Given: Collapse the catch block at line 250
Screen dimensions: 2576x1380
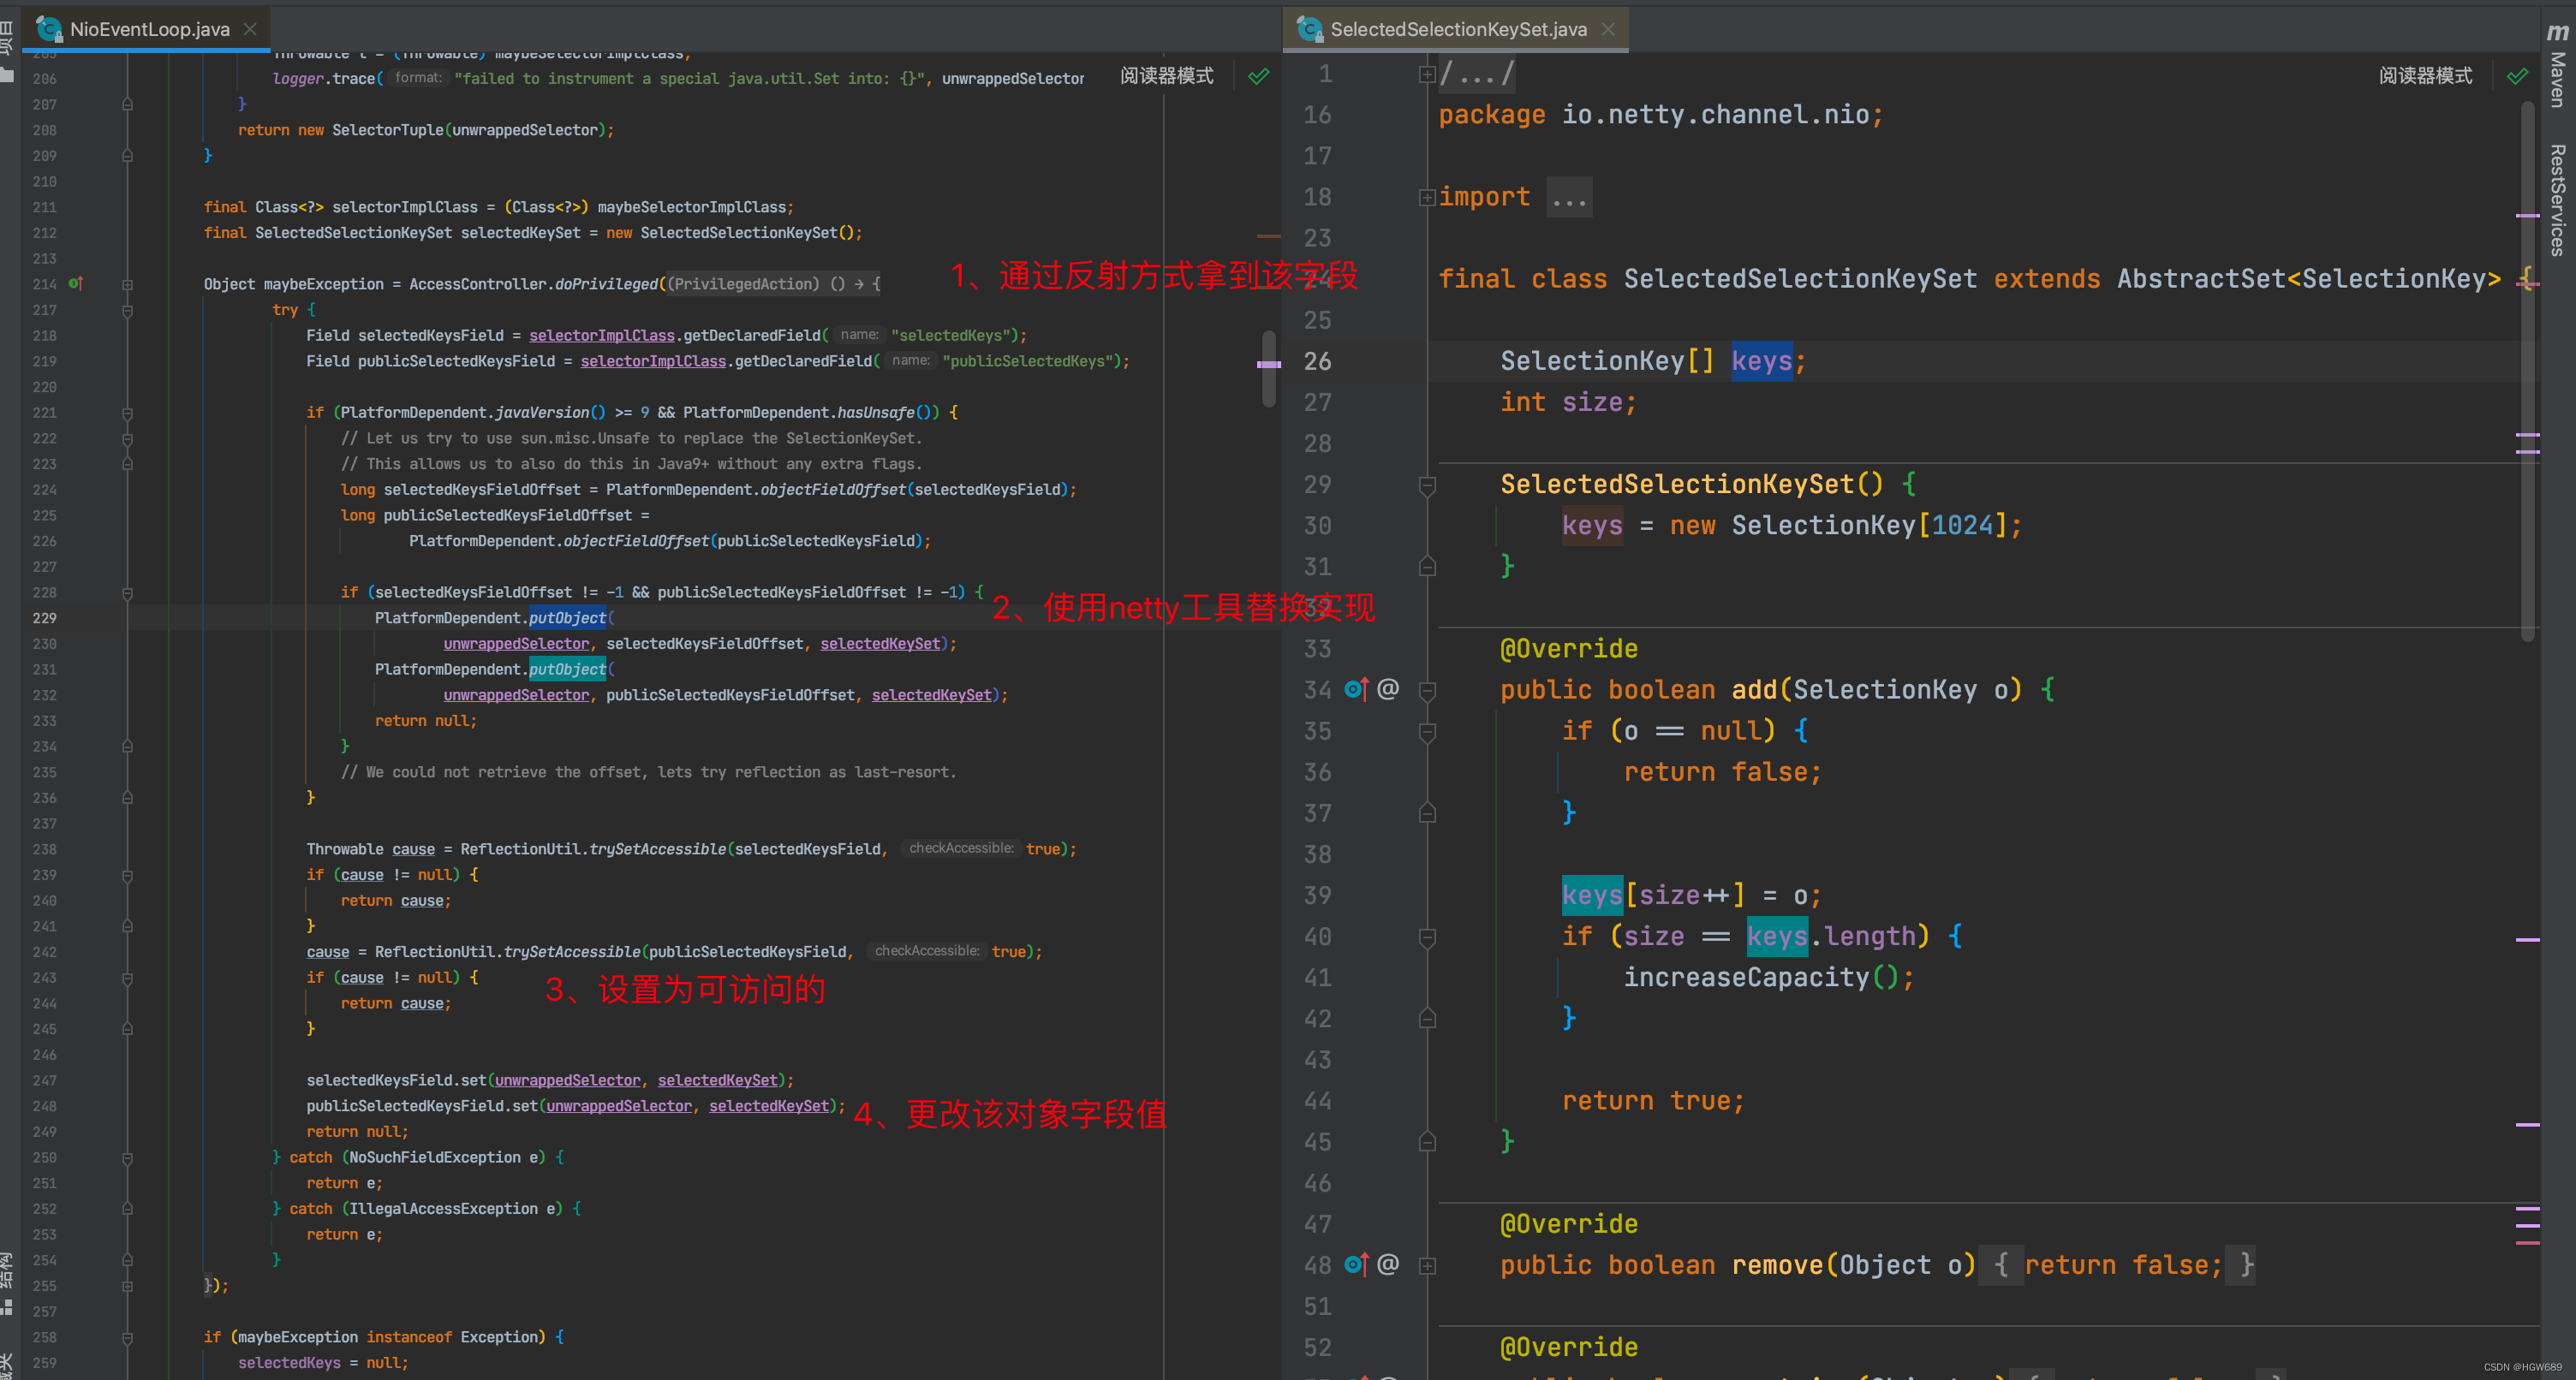Looking at the screenshot, I should [128, 1158].
